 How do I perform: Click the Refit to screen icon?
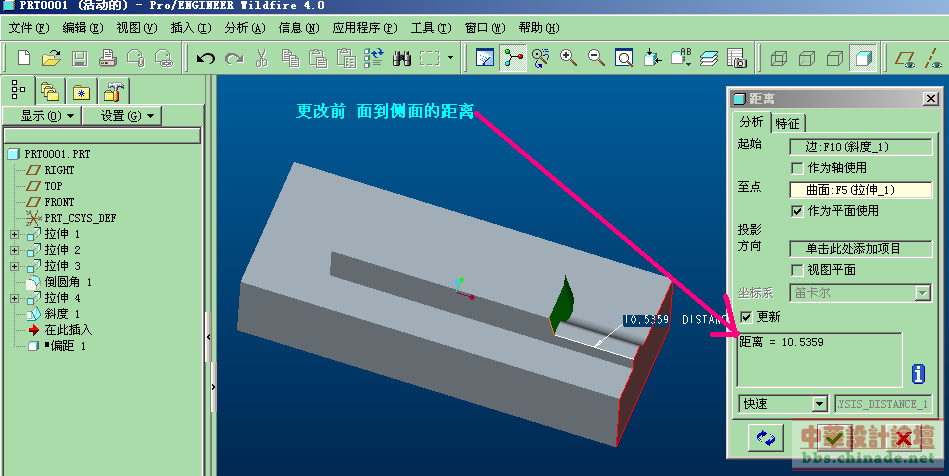pyautogui.click(x=624, y=58)
